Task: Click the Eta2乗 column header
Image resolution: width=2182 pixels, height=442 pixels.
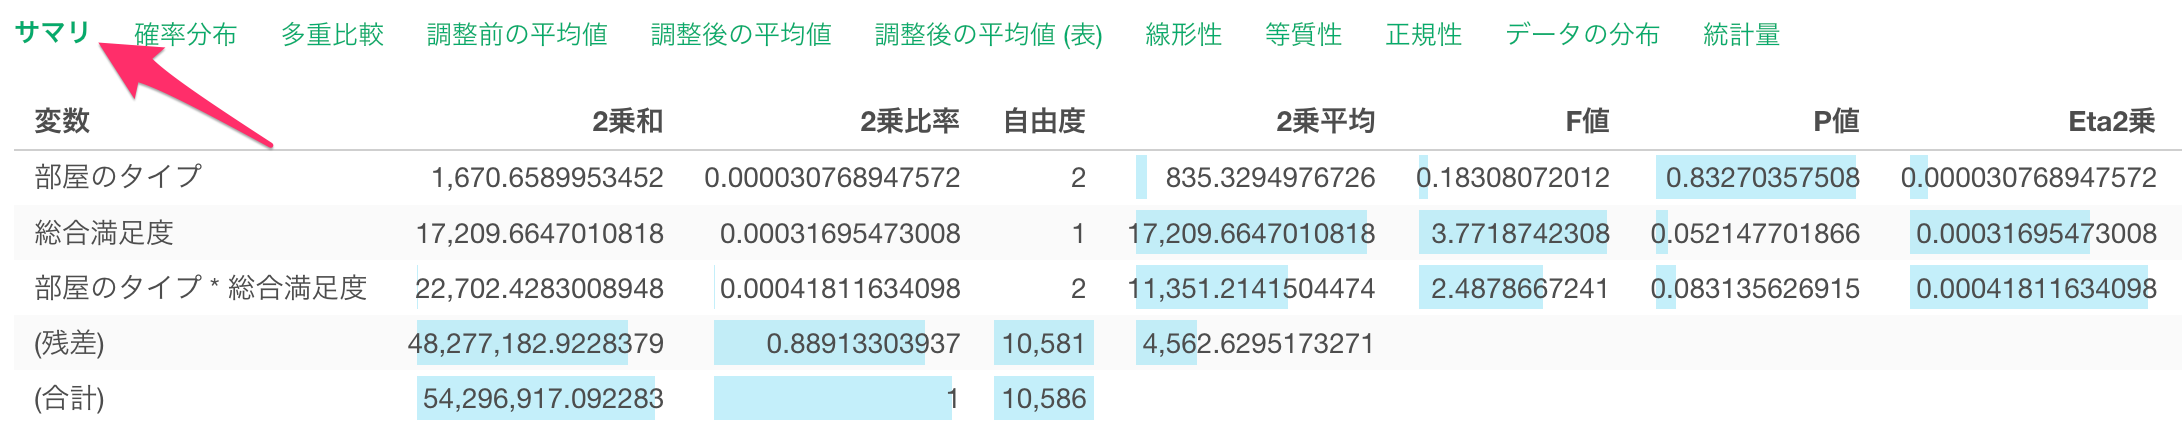Action: pos(2111,122)
